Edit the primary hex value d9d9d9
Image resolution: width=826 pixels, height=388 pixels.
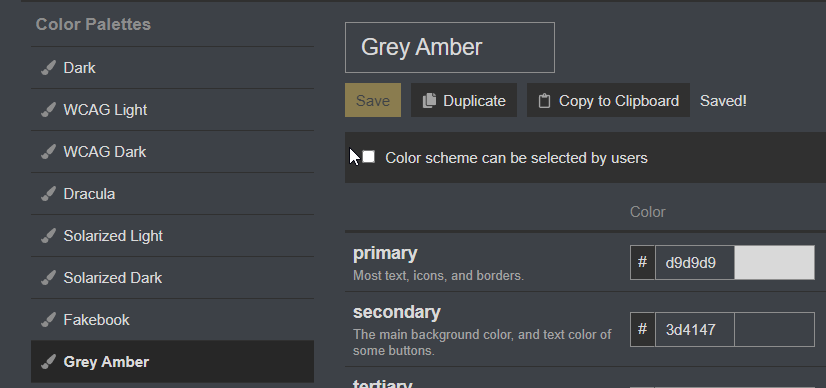point(694,262)
